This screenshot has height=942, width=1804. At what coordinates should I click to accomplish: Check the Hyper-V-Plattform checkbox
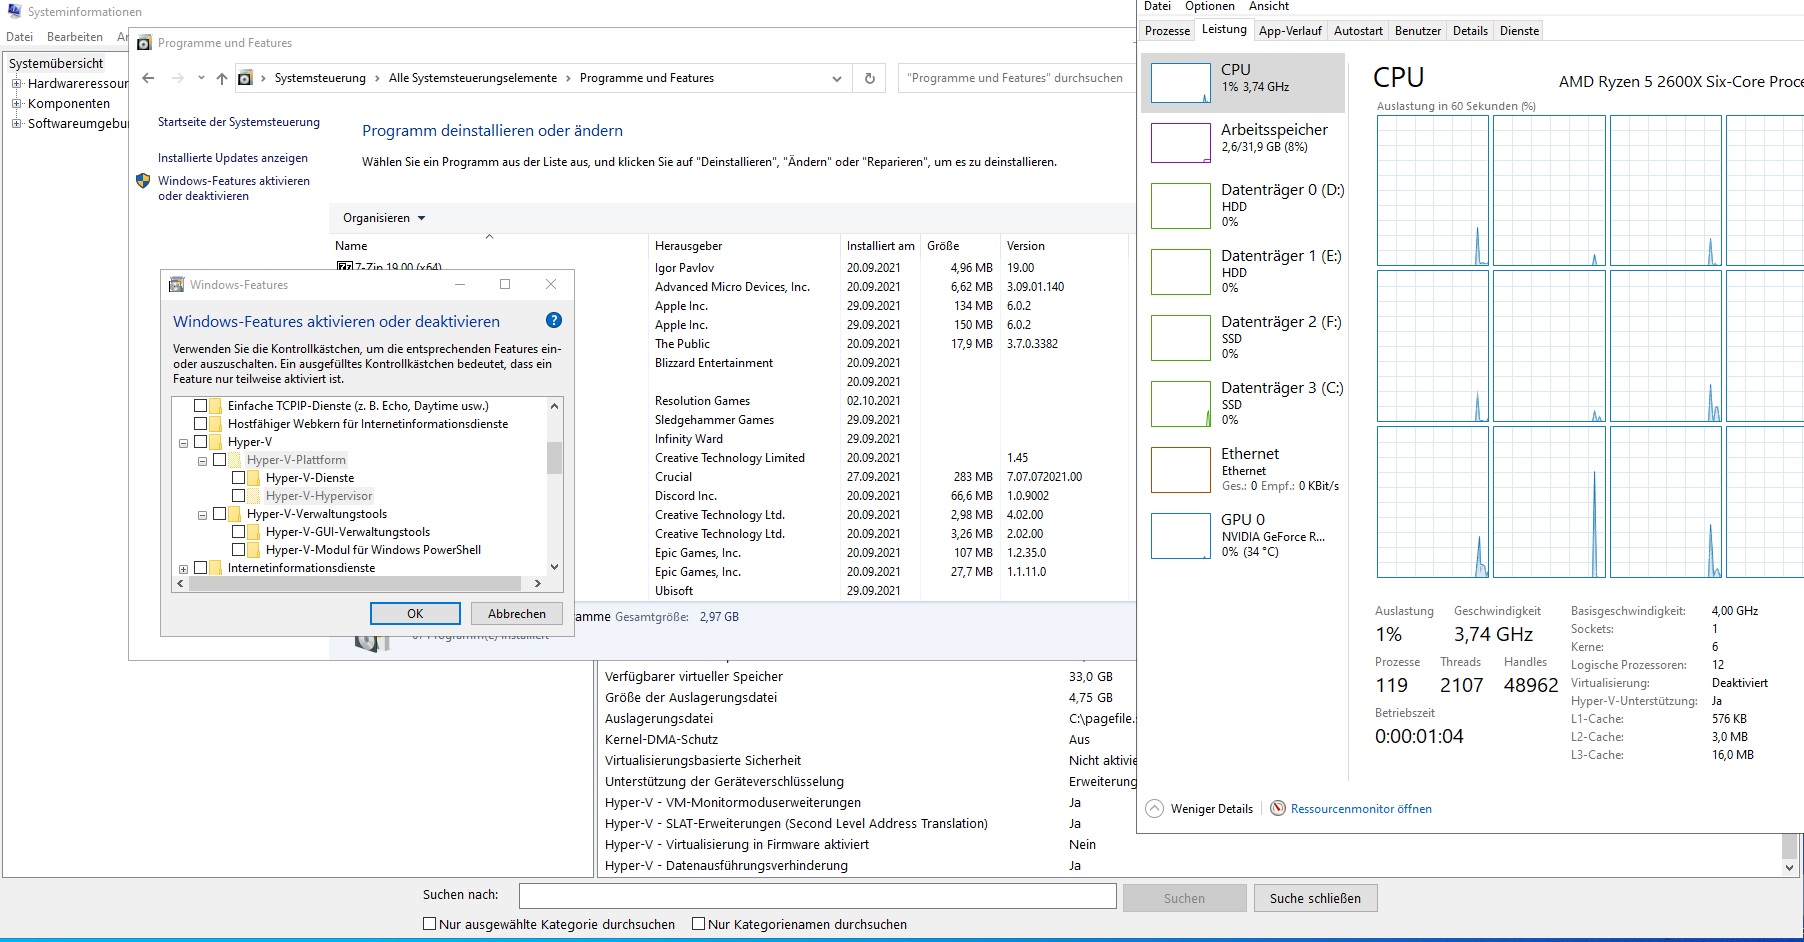pos(219,460)
